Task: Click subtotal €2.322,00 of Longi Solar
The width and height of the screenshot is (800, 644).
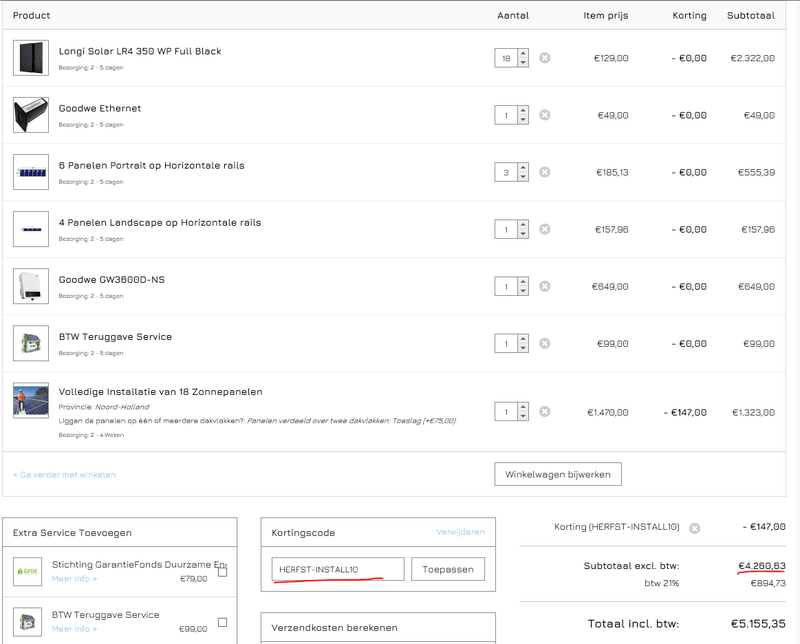Action: point(753,58)
